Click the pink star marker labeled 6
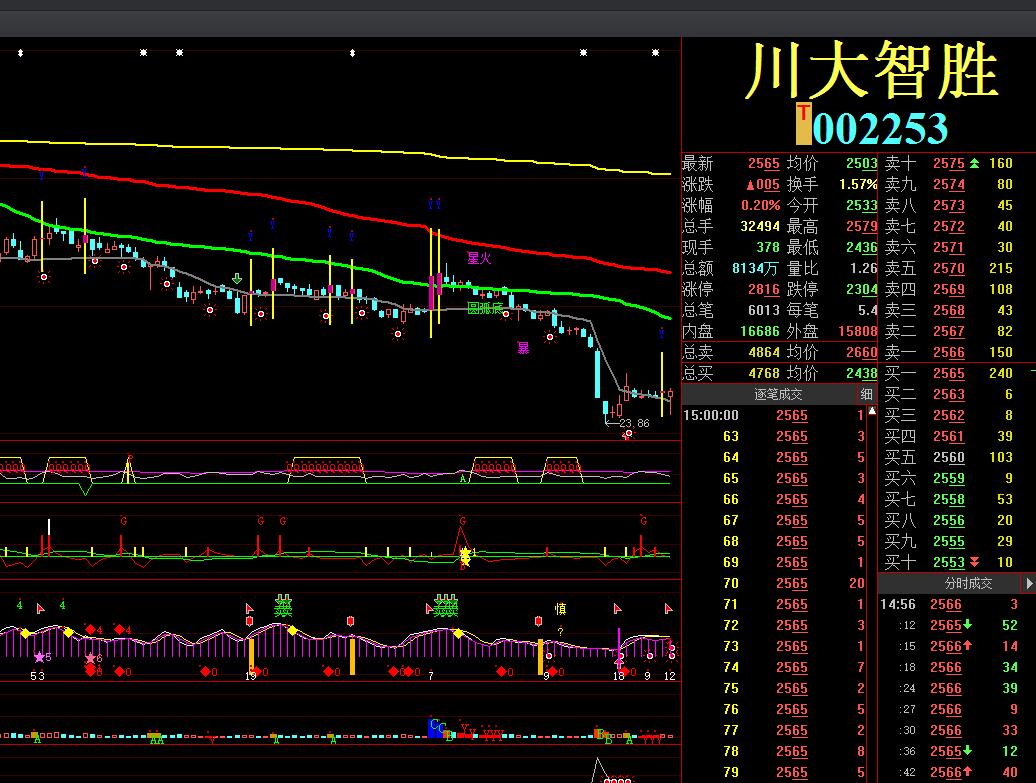The height and width of the screenshot is (783, 1036). (x=91, y=658)
